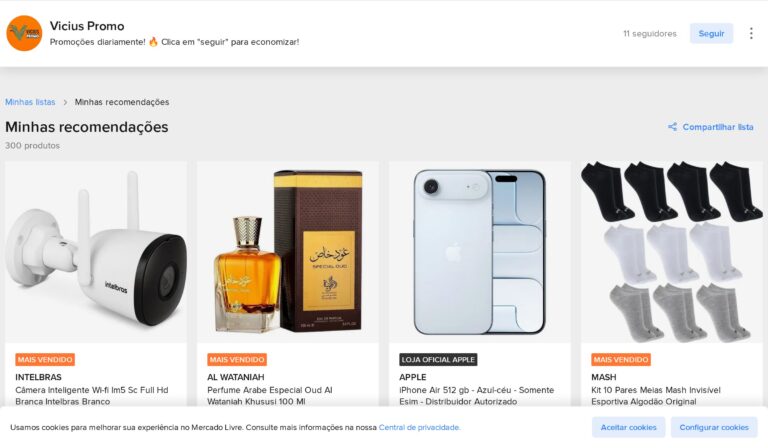Open the iPhone Air product image
Screen dimensions: 768x448
pos(480,252)
